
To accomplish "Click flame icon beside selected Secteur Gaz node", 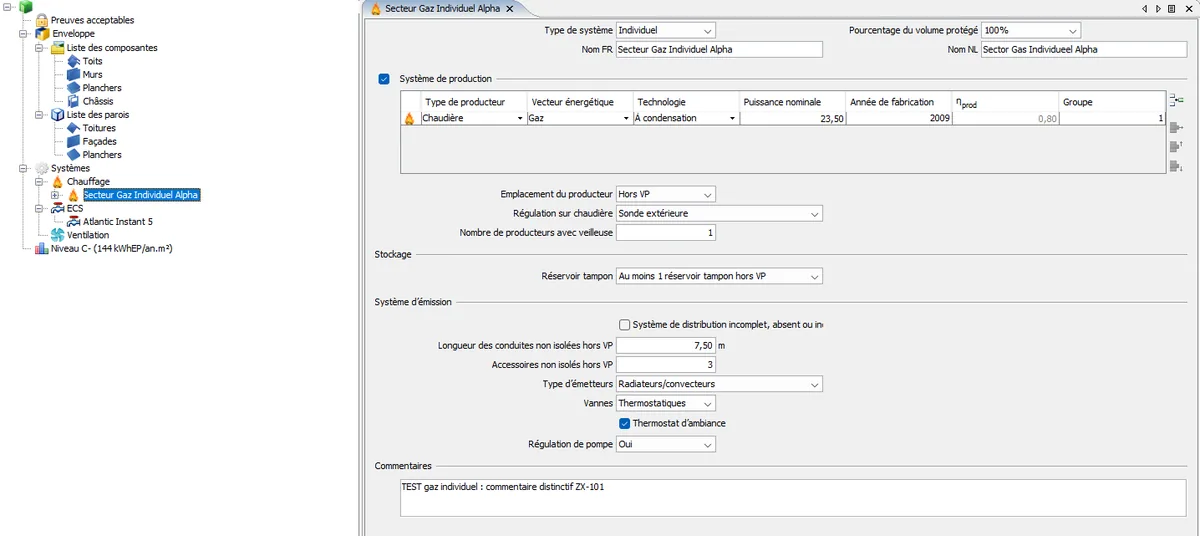I will (x=73, y=195).
